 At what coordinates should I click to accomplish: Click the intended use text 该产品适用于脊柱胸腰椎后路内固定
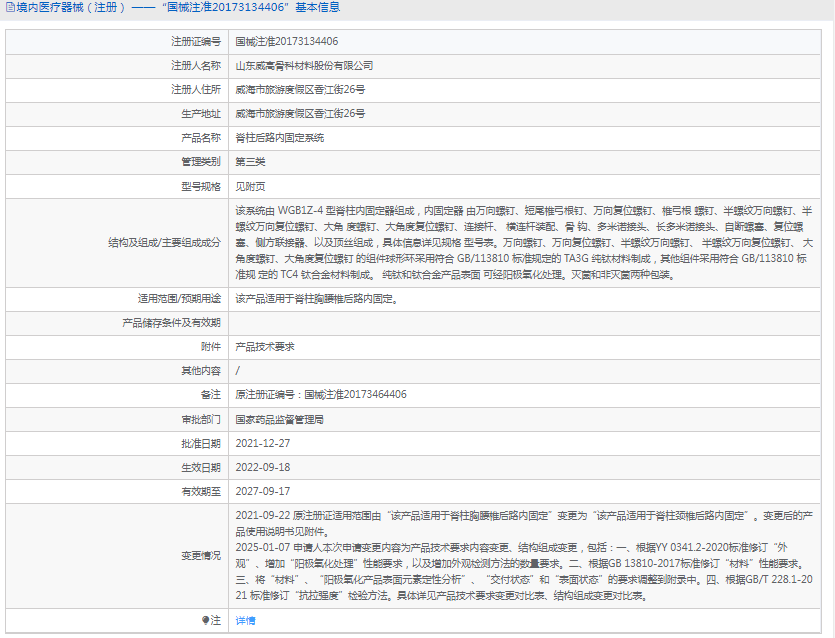point(316,299)
